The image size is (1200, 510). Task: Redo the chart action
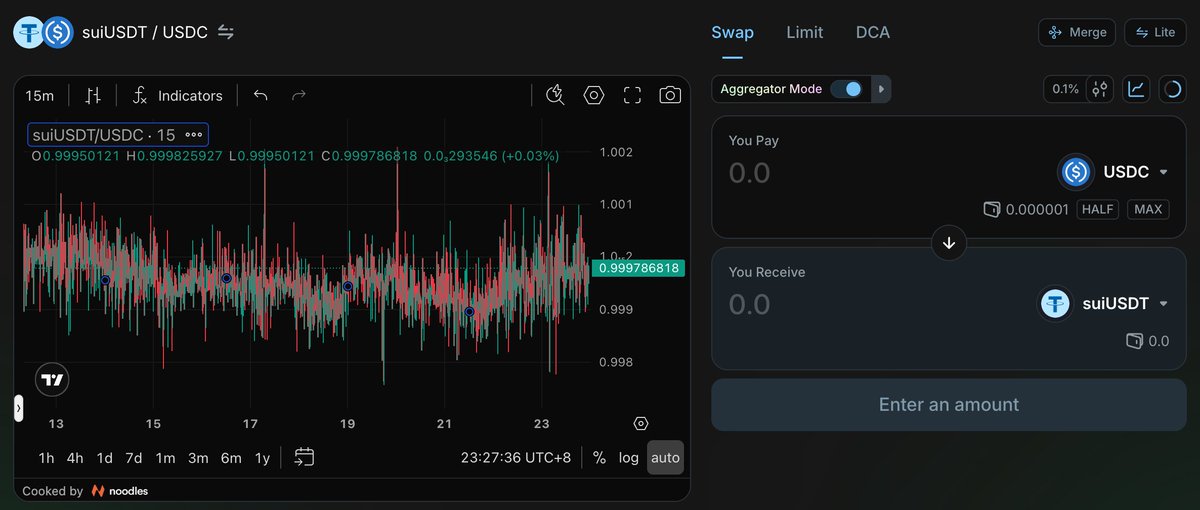click(x=298, y=95)
